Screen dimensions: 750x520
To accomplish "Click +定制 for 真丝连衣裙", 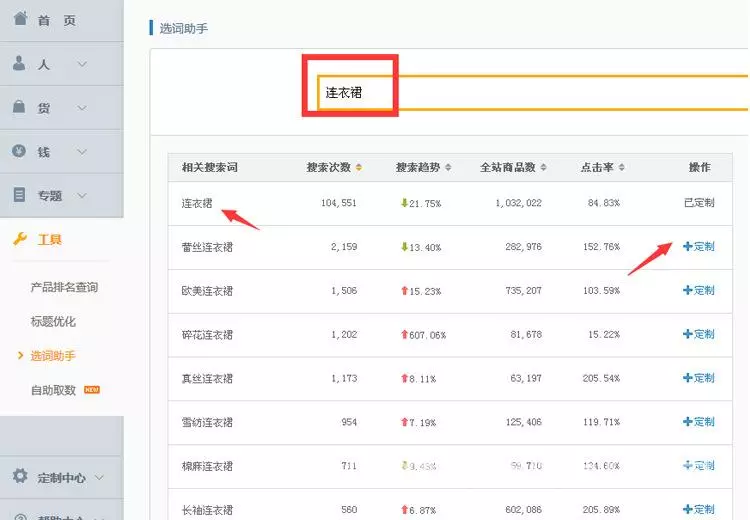I will (x=698, y=378).
